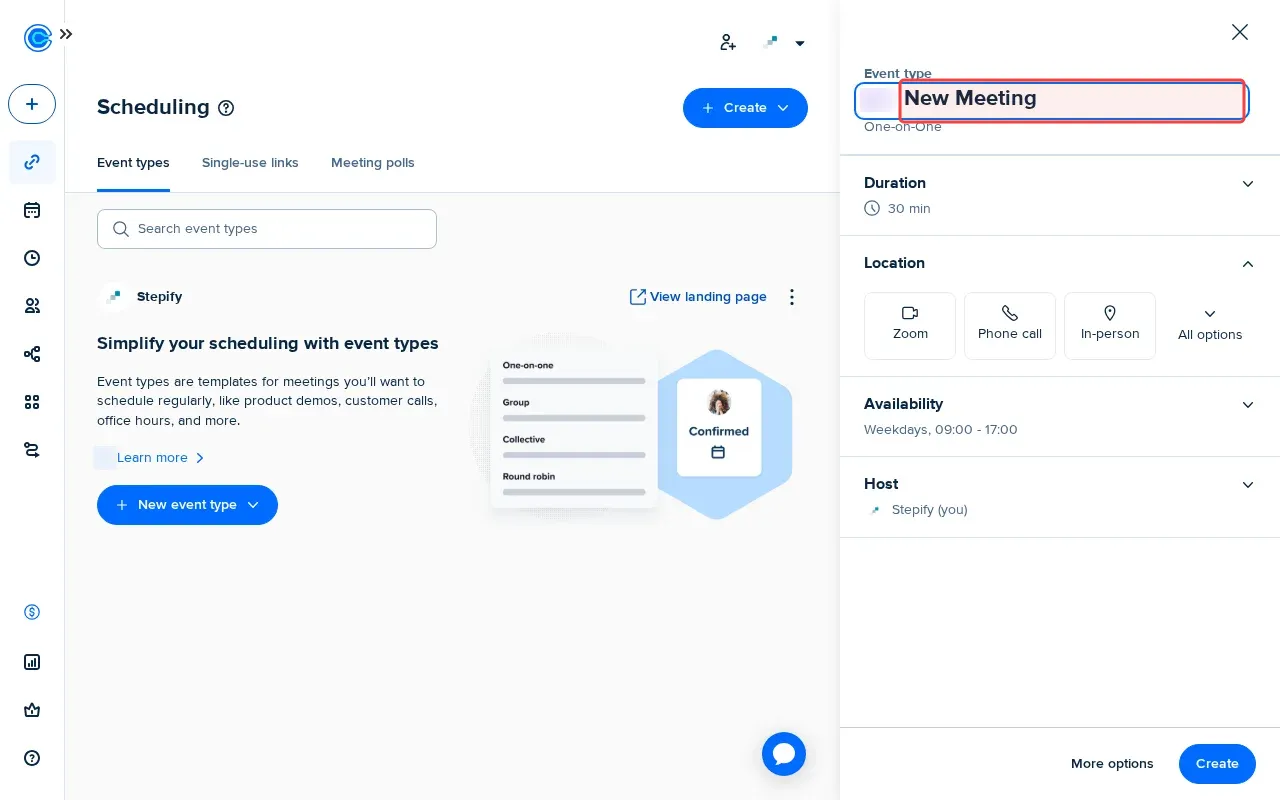Click the More options button
The width and height of the screenshot is (1280, 800).
click(1112, 764)
